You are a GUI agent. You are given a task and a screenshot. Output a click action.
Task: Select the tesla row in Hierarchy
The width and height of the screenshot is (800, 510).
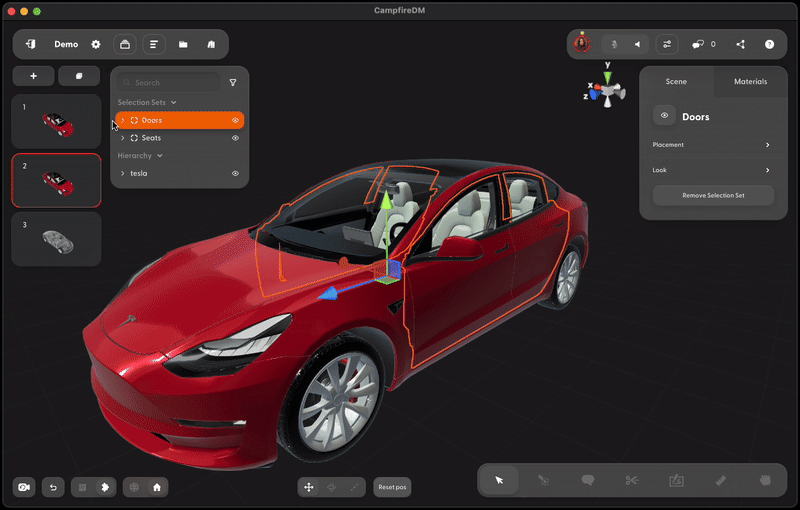click(x=180, y=173)
